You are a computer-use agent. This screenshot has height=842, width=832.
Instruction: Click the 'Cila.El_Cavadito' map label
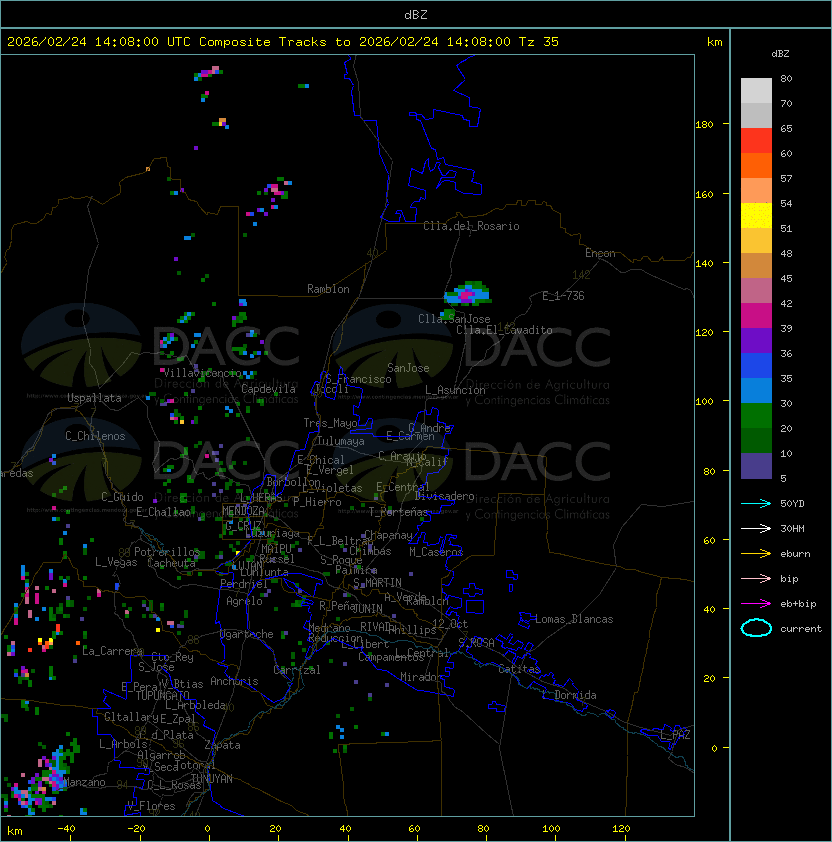tap(504, 330)
